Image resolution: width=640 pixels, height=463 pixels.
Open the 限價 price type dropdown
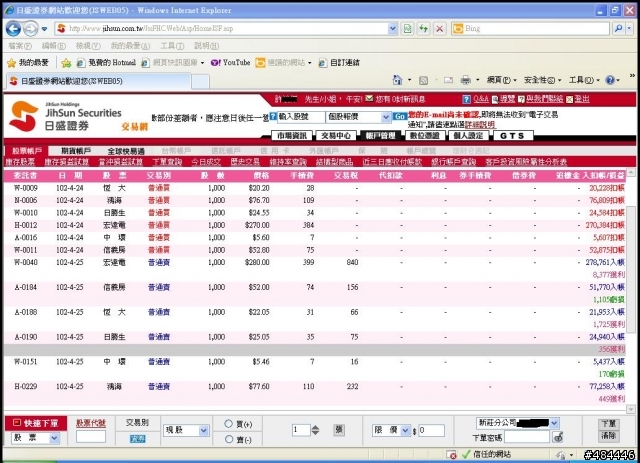[x=391, y=430]
